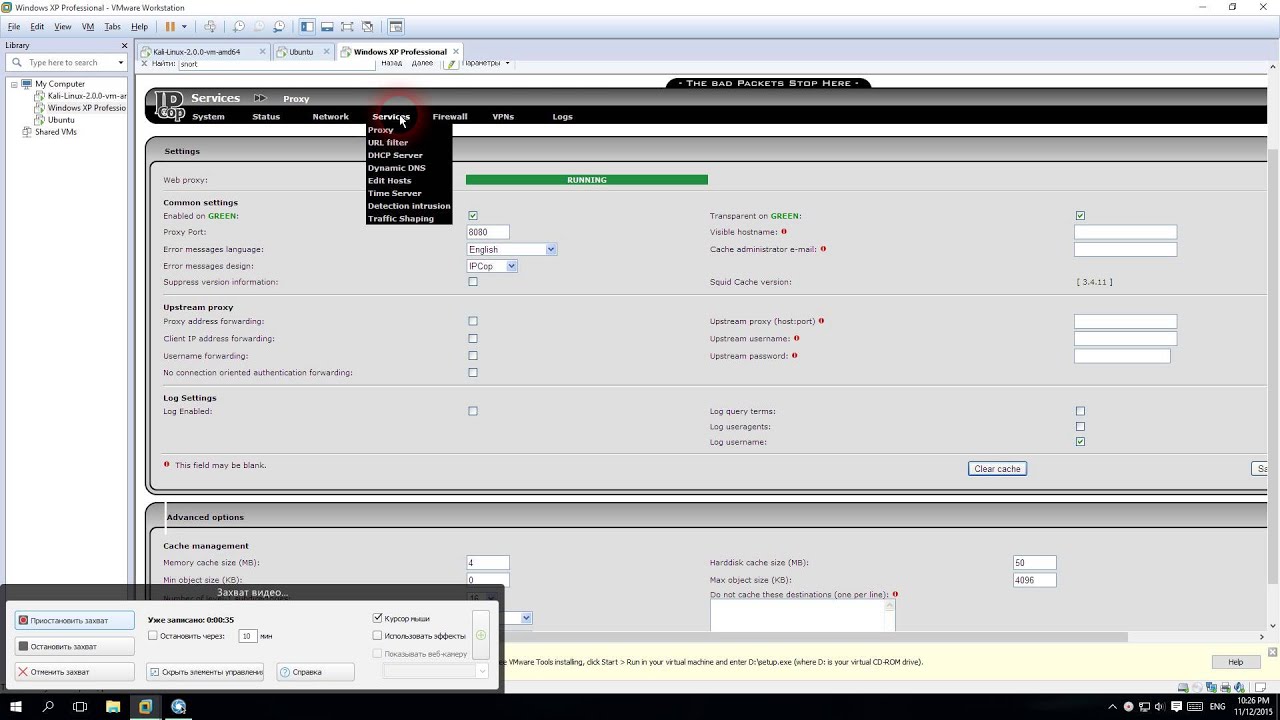Click the Proxy Port field
1280x720 pixels.
coord(488,232)
